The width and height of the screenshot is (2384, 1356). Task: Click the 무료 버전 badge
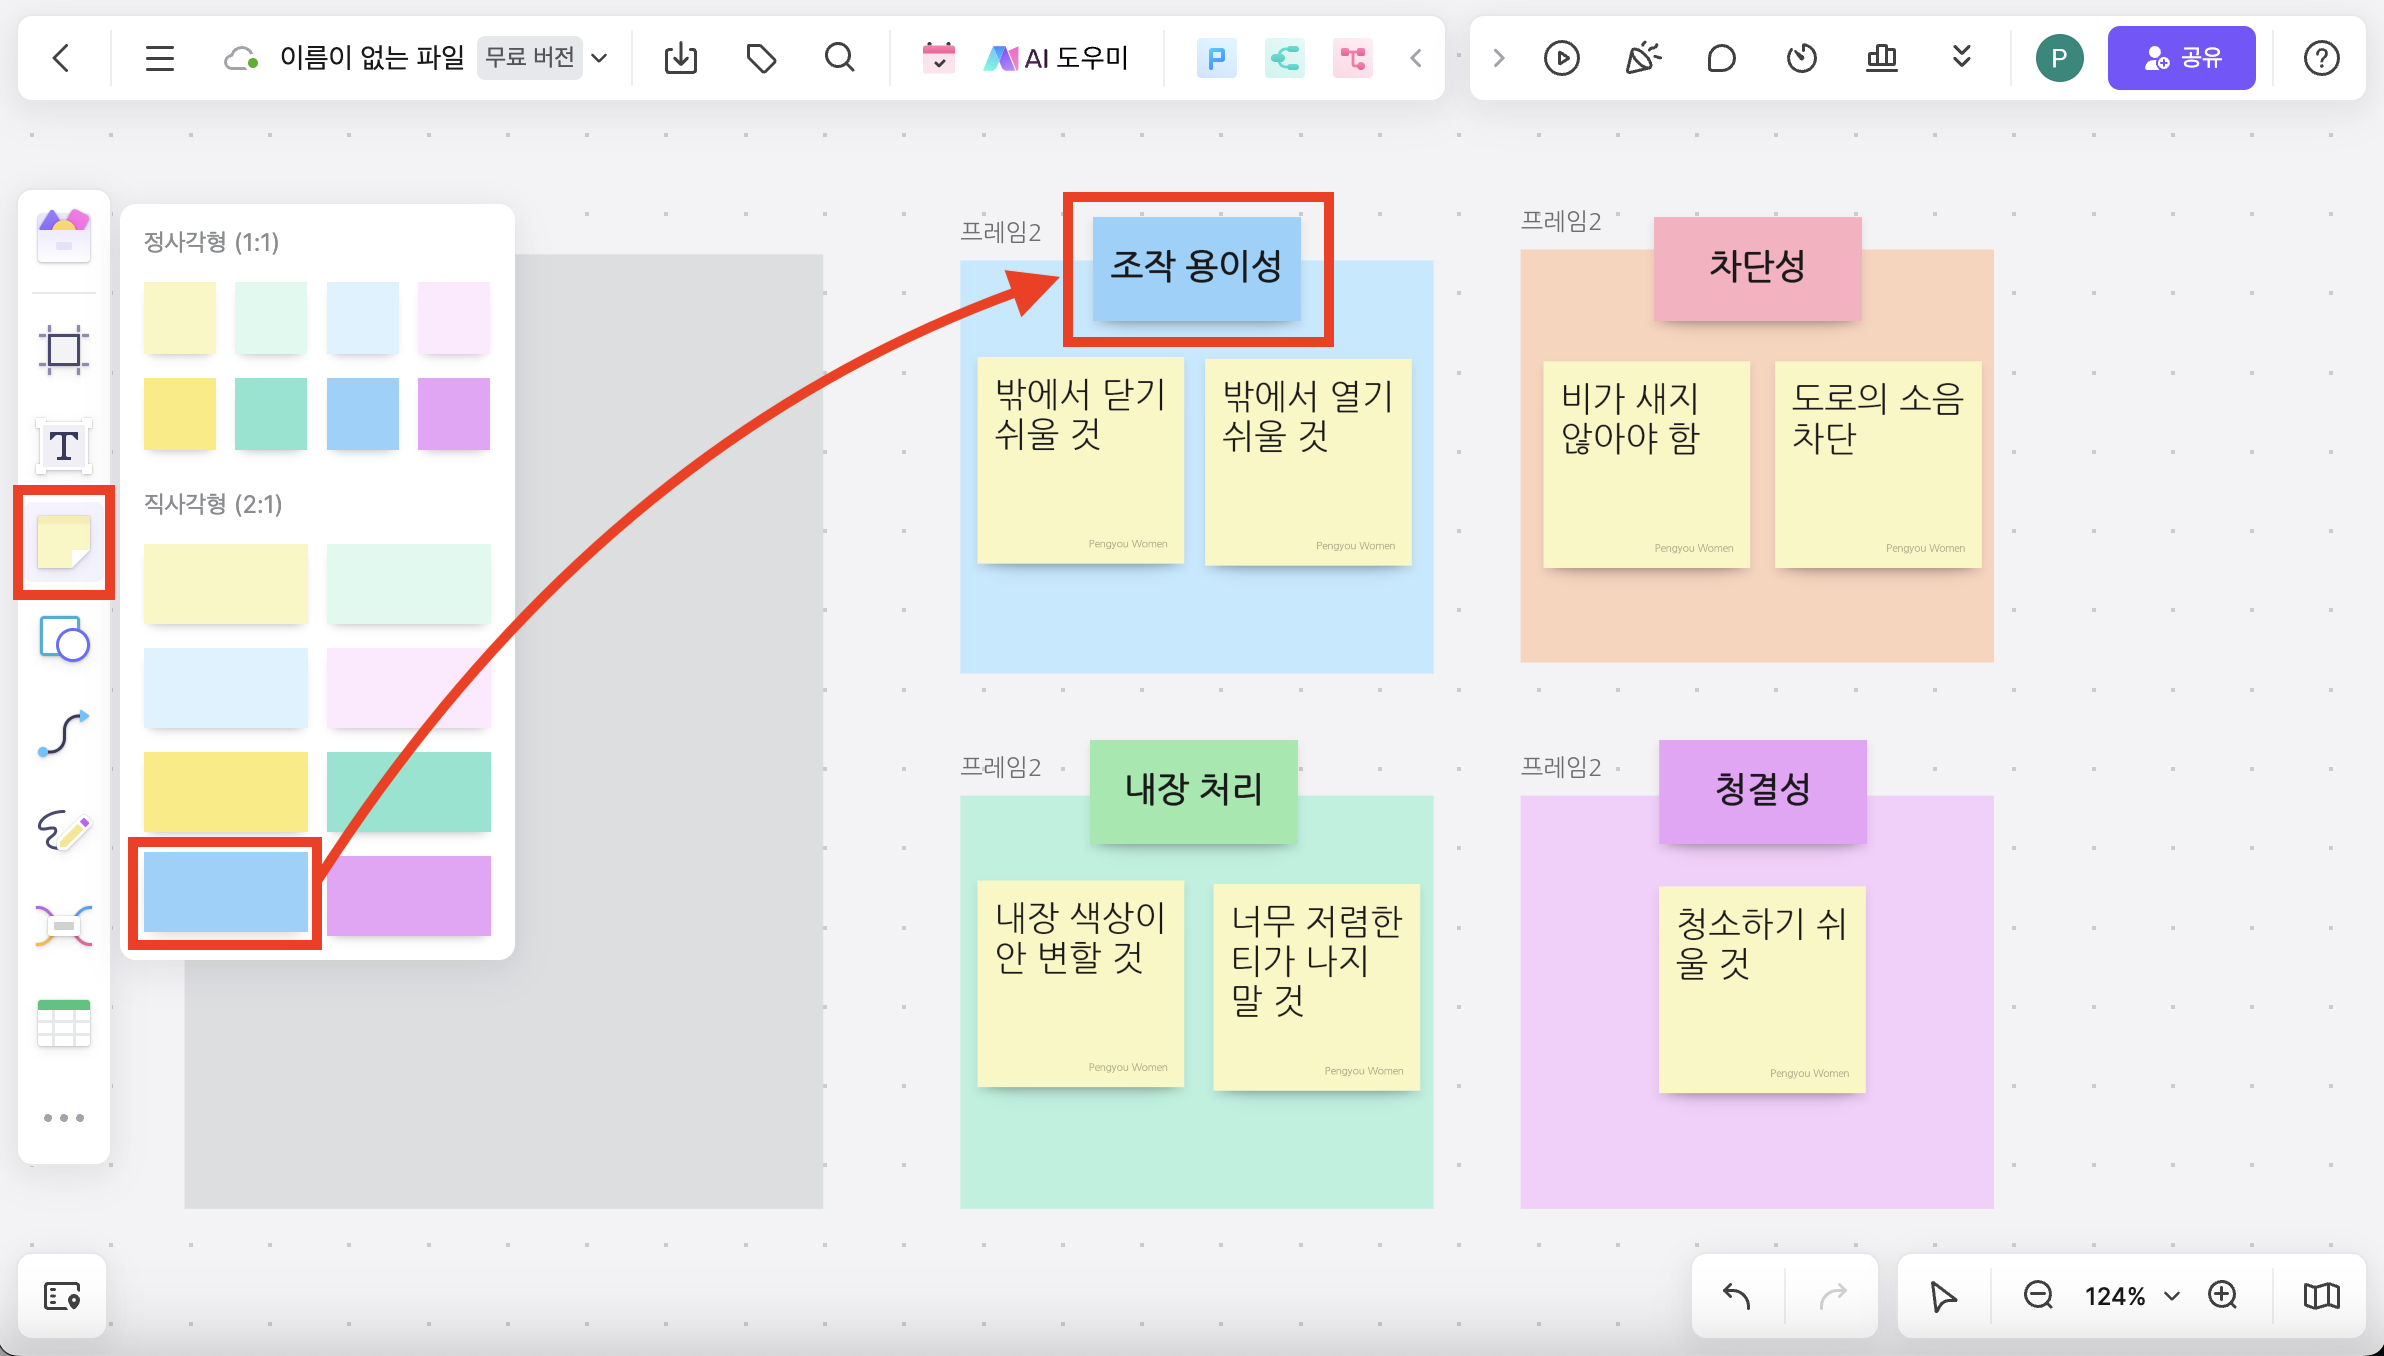(529, 57)
